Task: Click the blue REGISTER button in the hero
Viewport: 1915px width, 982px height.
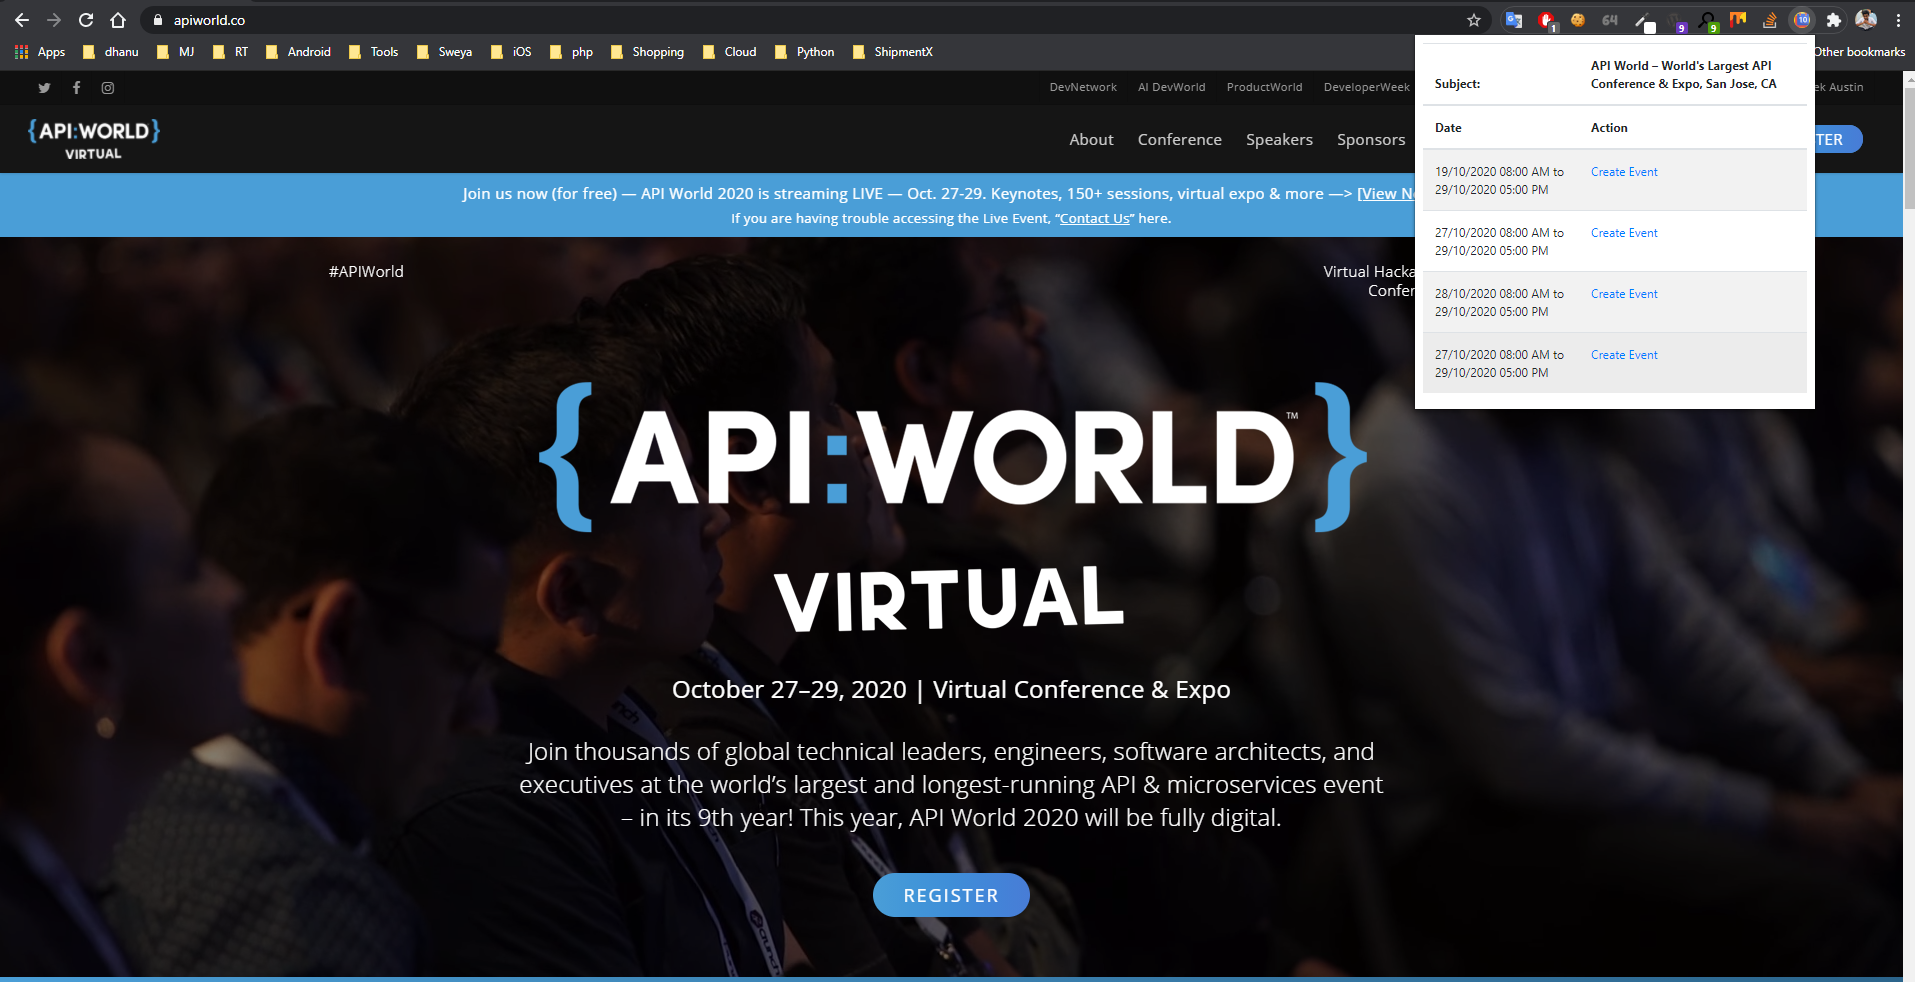Action: [x=951, y=895]
